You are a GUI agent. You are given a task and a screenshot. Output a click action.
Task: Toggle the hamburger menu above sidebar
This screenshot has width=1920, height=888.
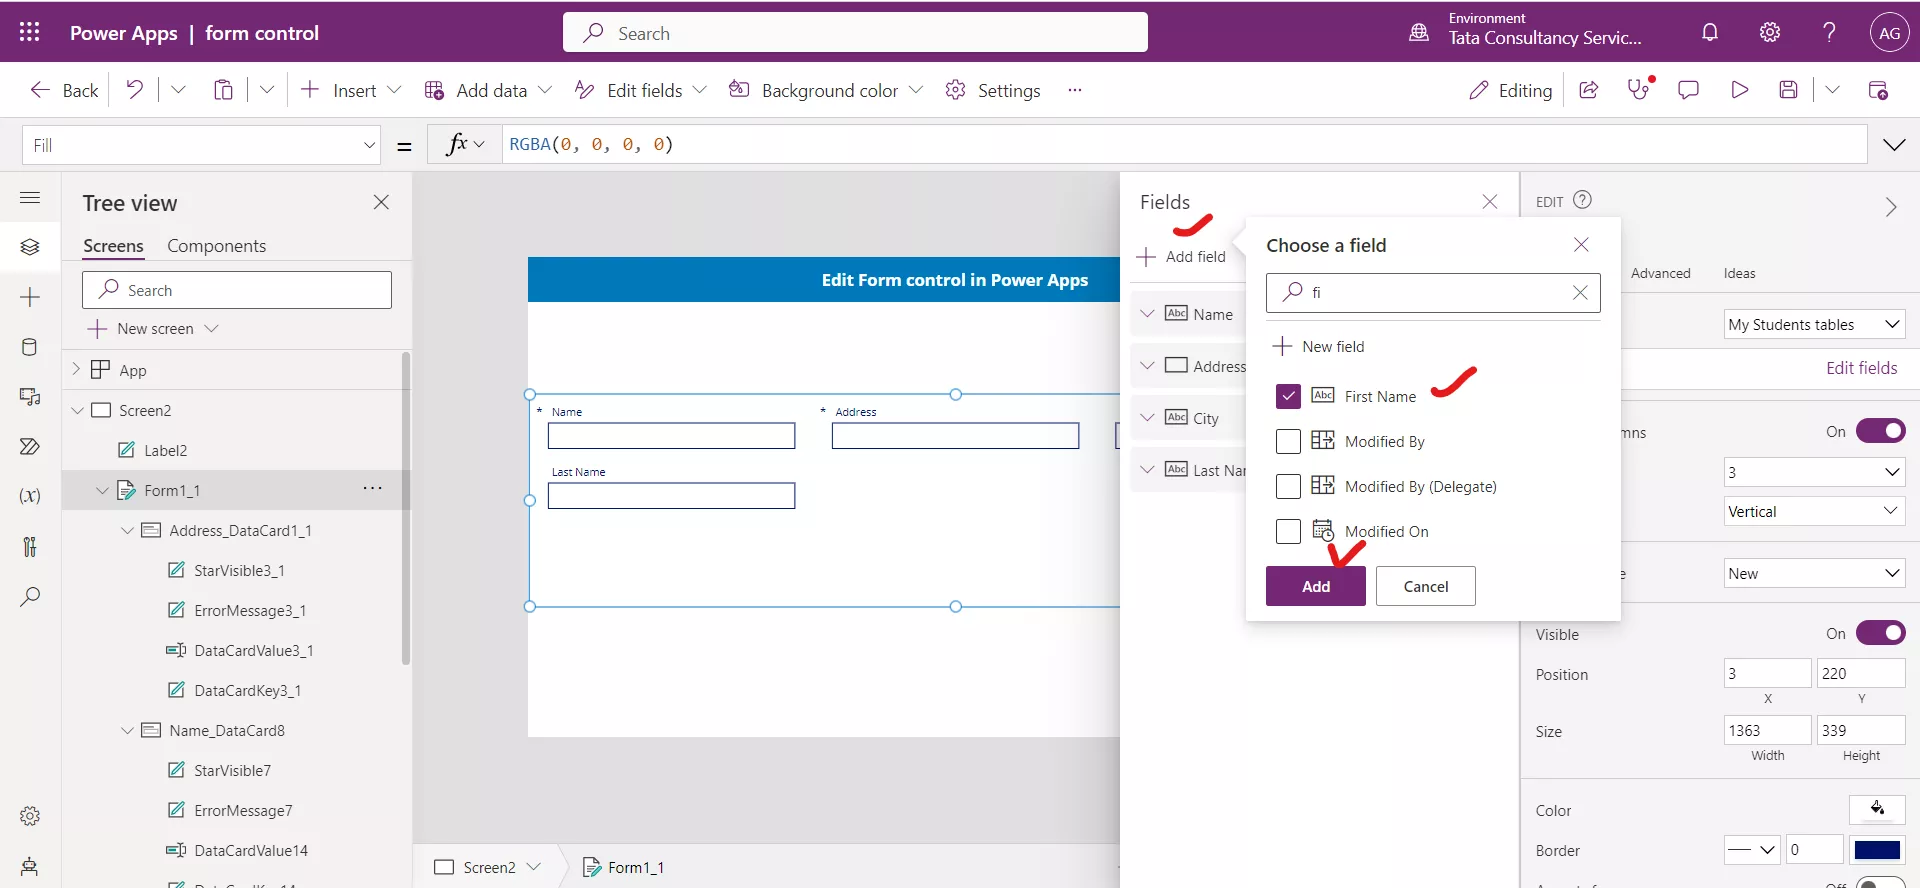(x=30, y=197)
